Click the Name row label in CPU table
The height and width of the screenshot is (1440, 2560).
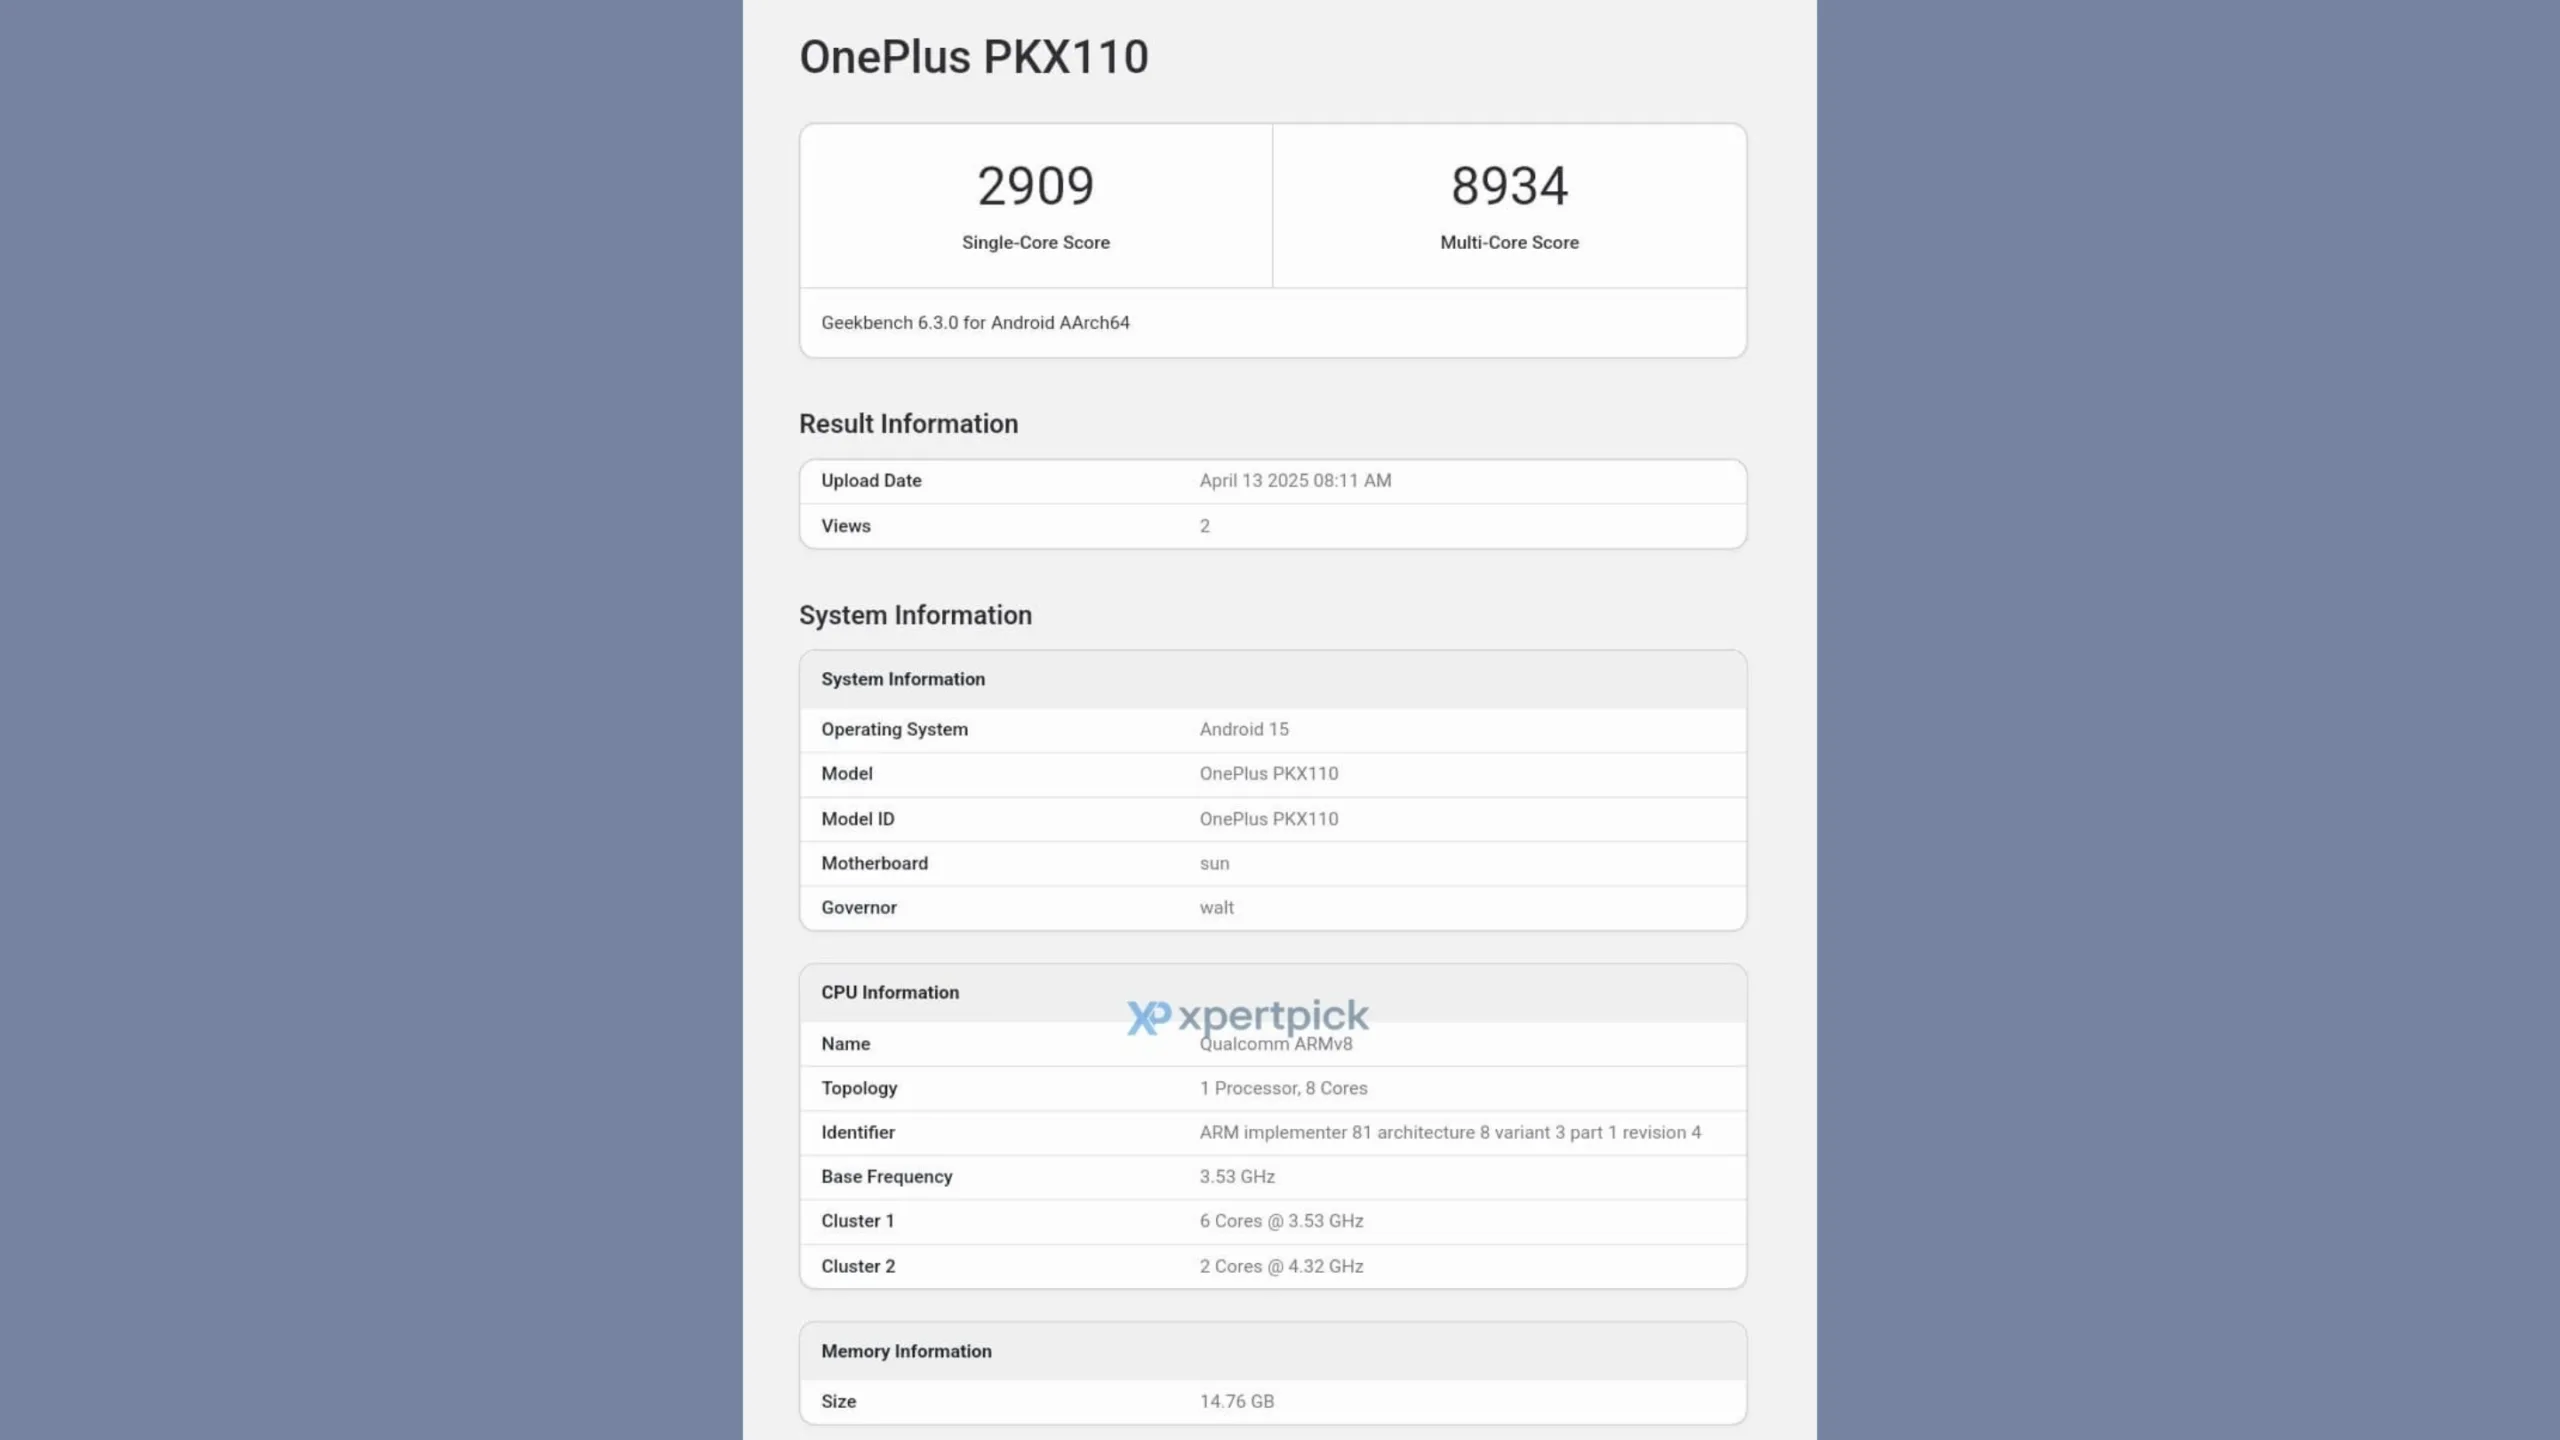[x=846, y=1043]
